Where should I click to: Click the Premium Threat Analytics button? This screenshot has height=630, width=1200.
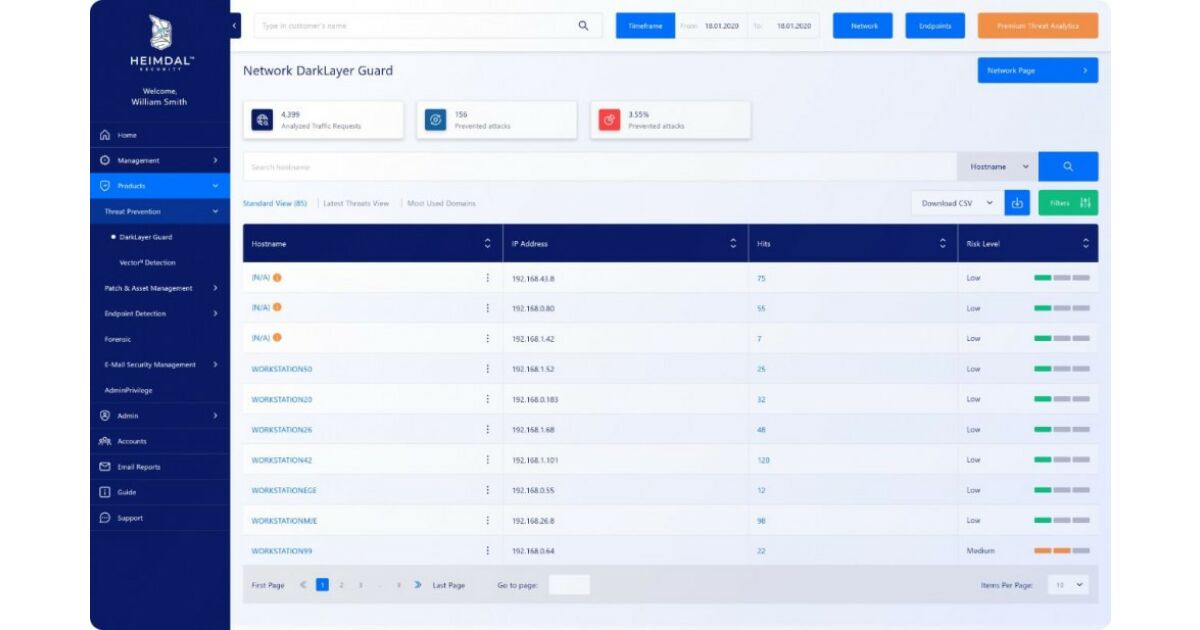[1037, 26]
